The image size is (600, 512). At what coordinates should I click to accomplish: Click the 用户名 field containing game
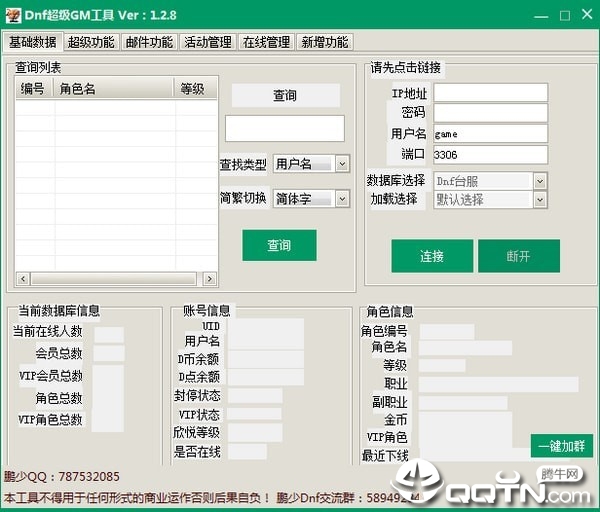click(491, 134)
